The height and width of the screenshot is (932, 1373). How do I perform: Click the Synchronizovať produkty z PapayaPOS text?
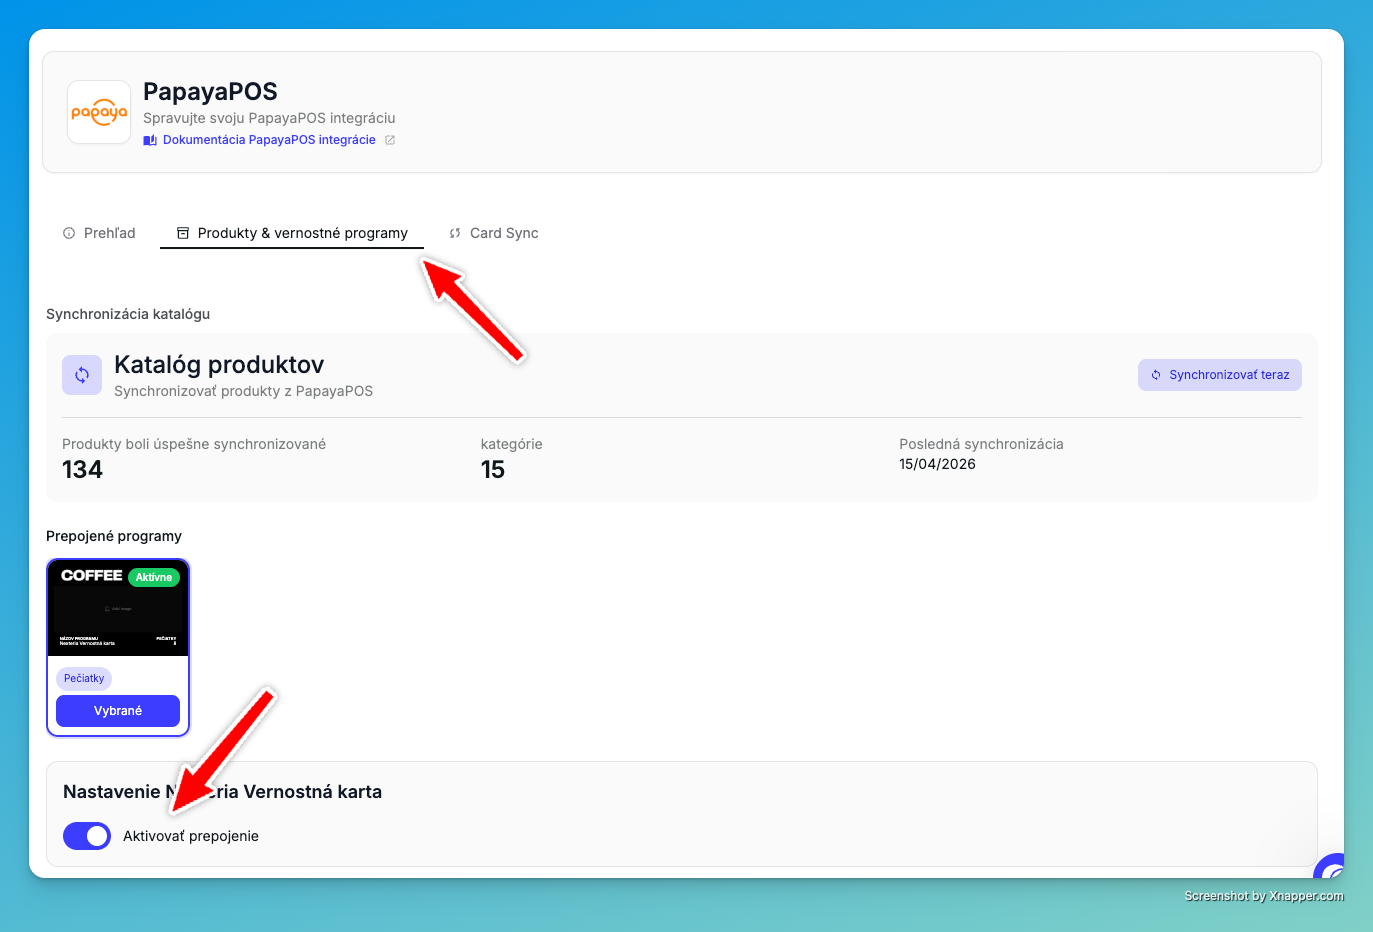pos(243,391)
